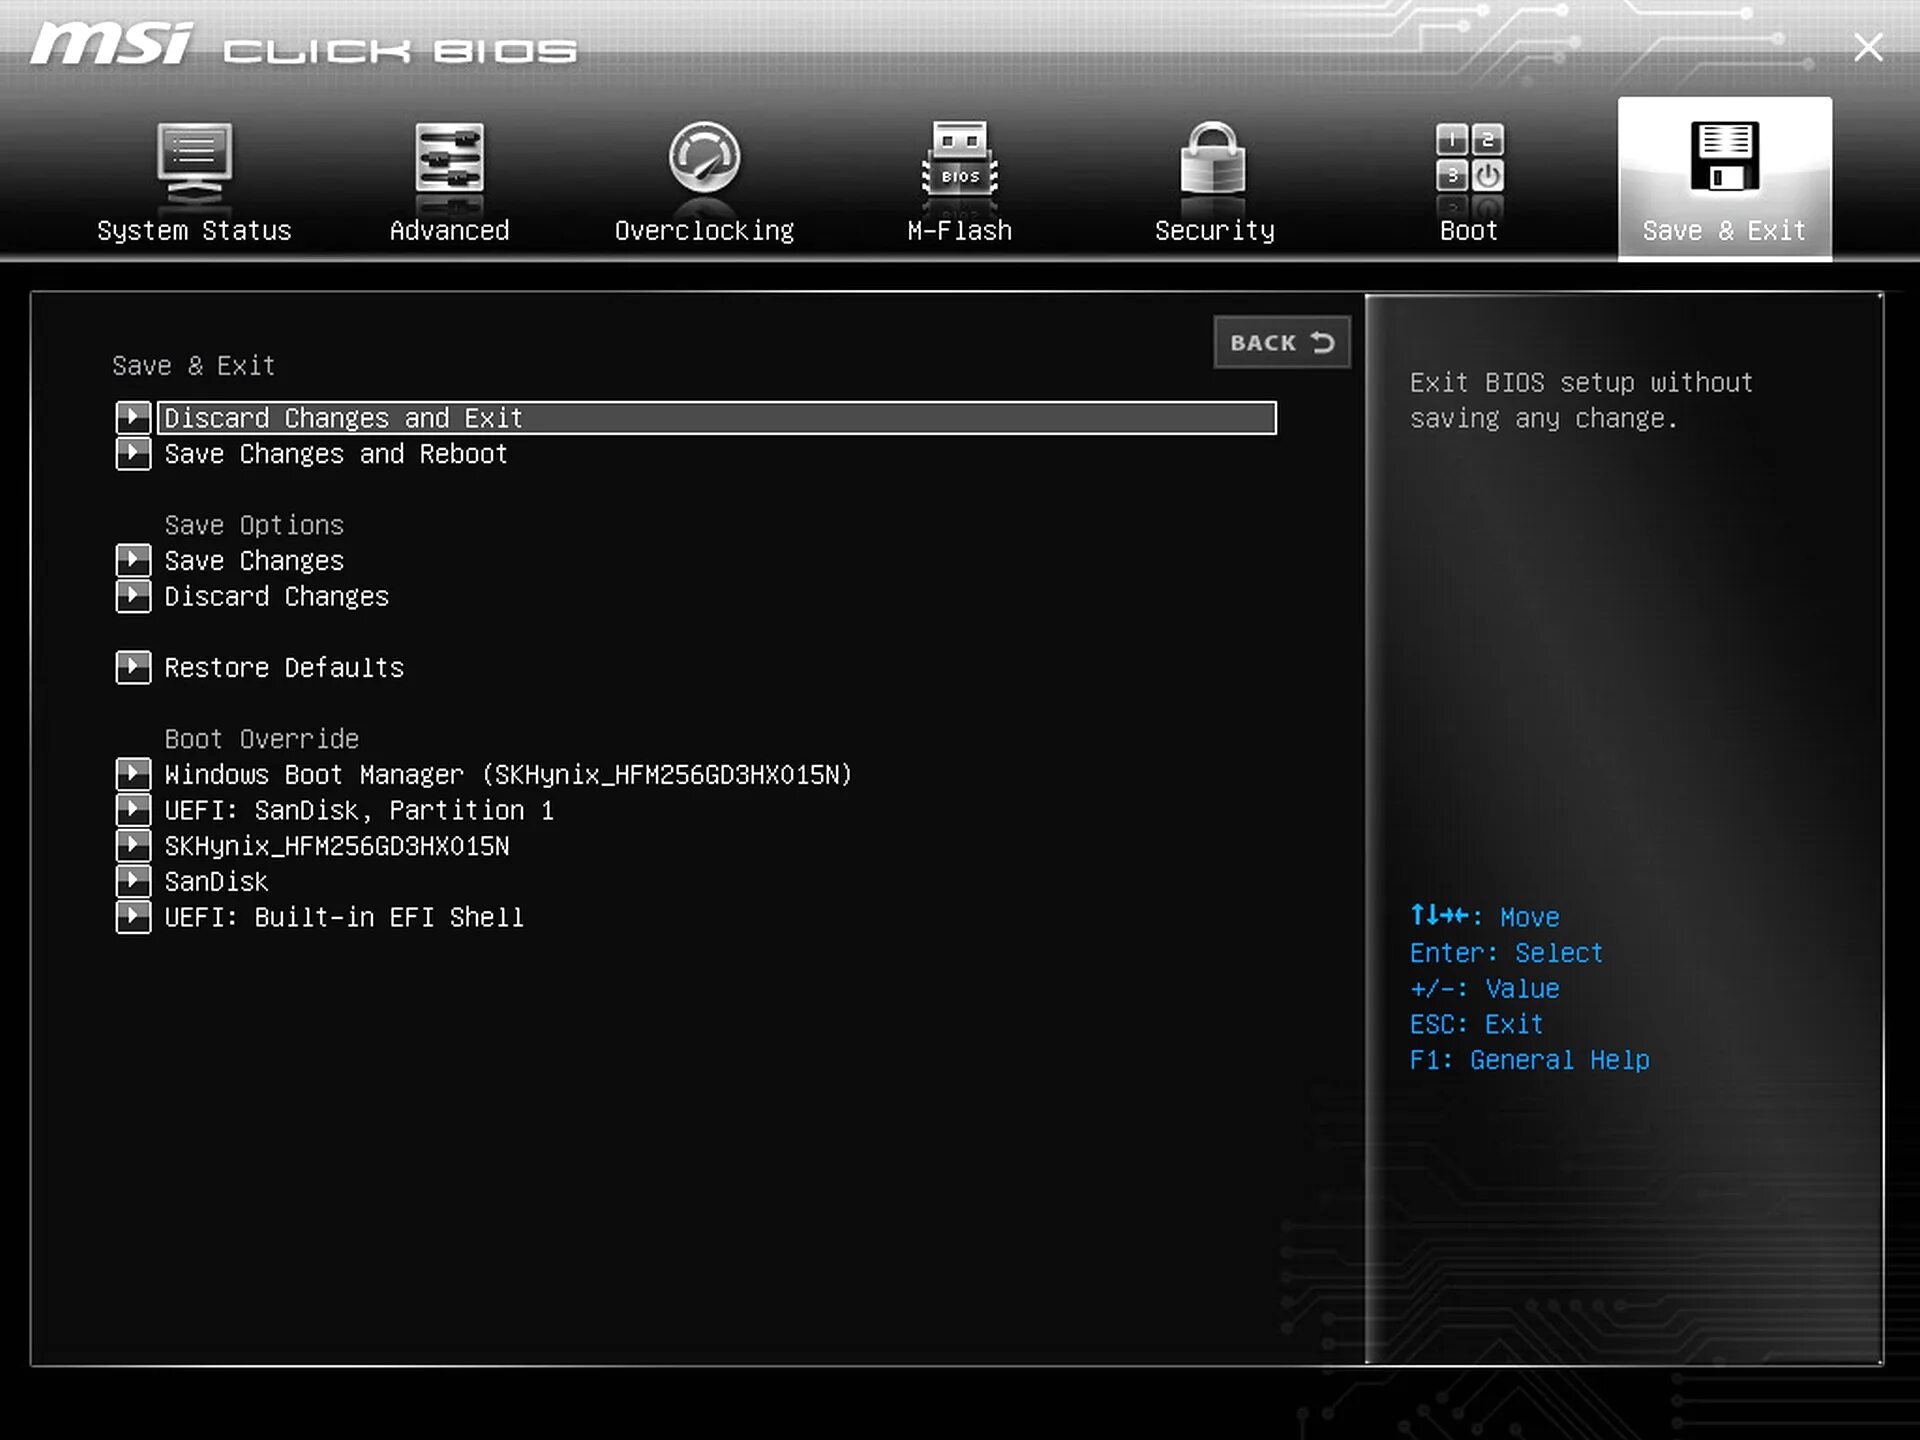The height and width of the screenshot is (1440, 1920).
Task: Click arrow beside UEFI Built-in EFI Shell
Action: click(x=133, y=917)
